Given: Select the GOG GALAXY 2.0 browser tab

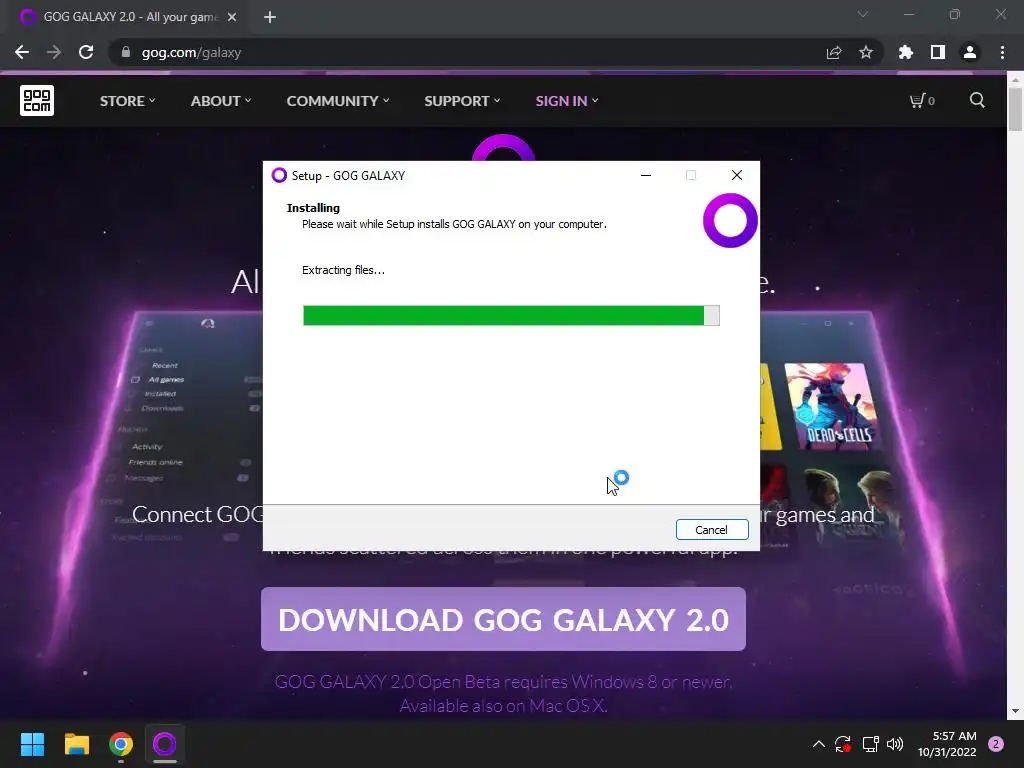Looking at the screenshot, I should point(127,17).
